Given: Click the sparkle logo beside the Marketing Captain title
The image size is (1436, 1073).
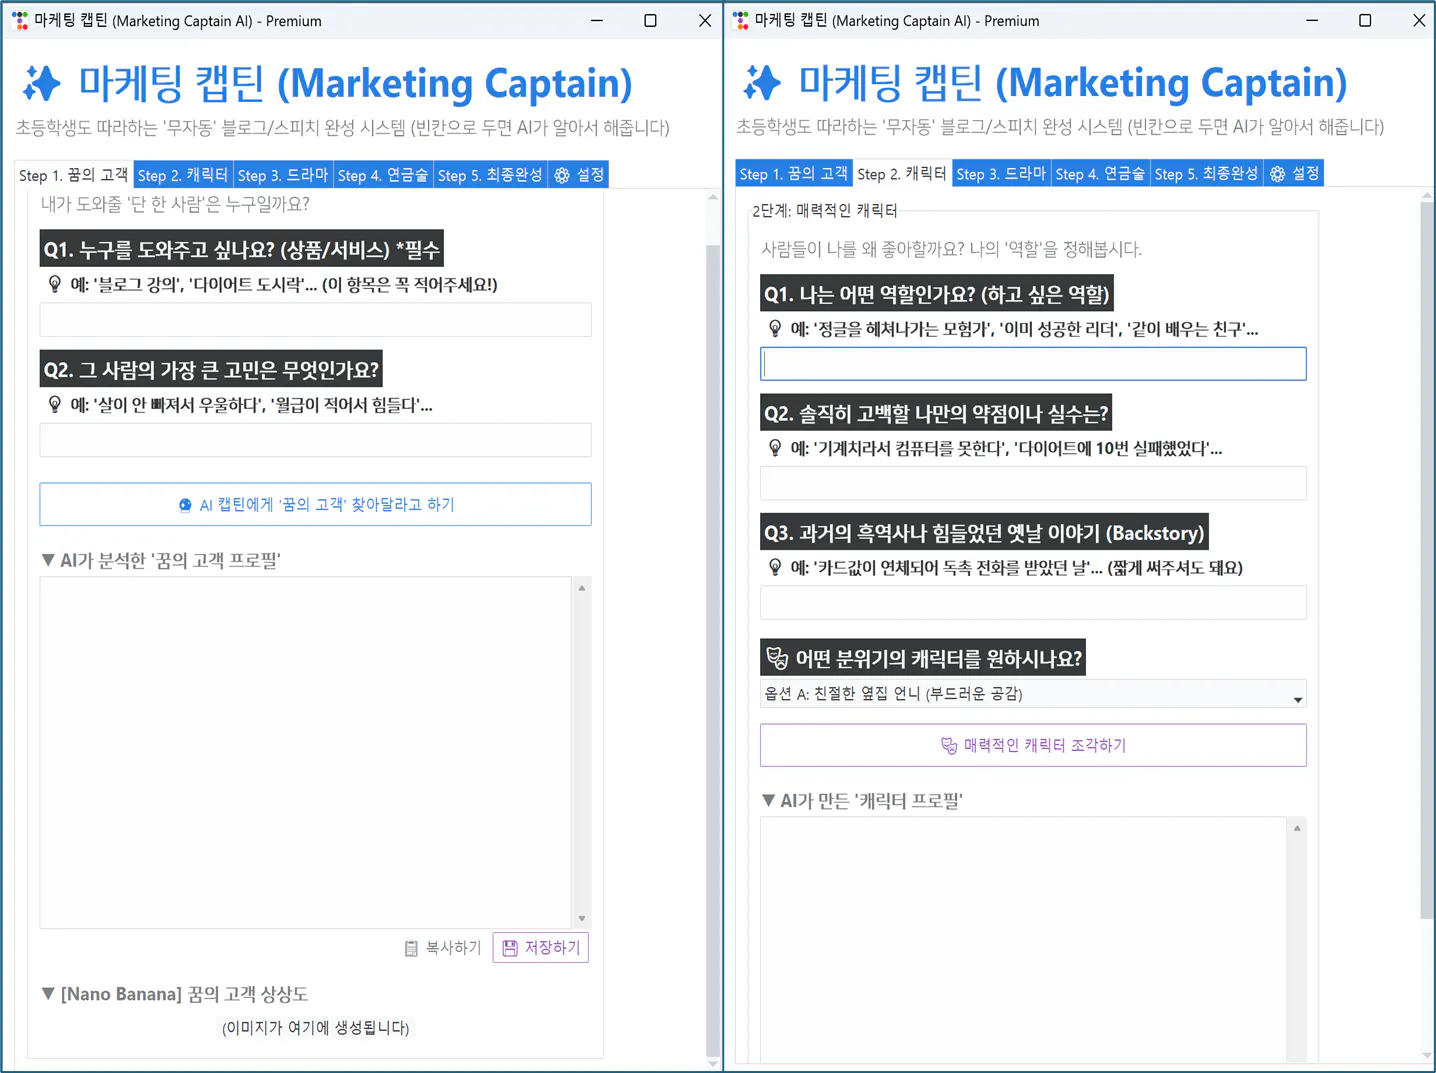Looking at the screenshot, I should pos(43,83).
